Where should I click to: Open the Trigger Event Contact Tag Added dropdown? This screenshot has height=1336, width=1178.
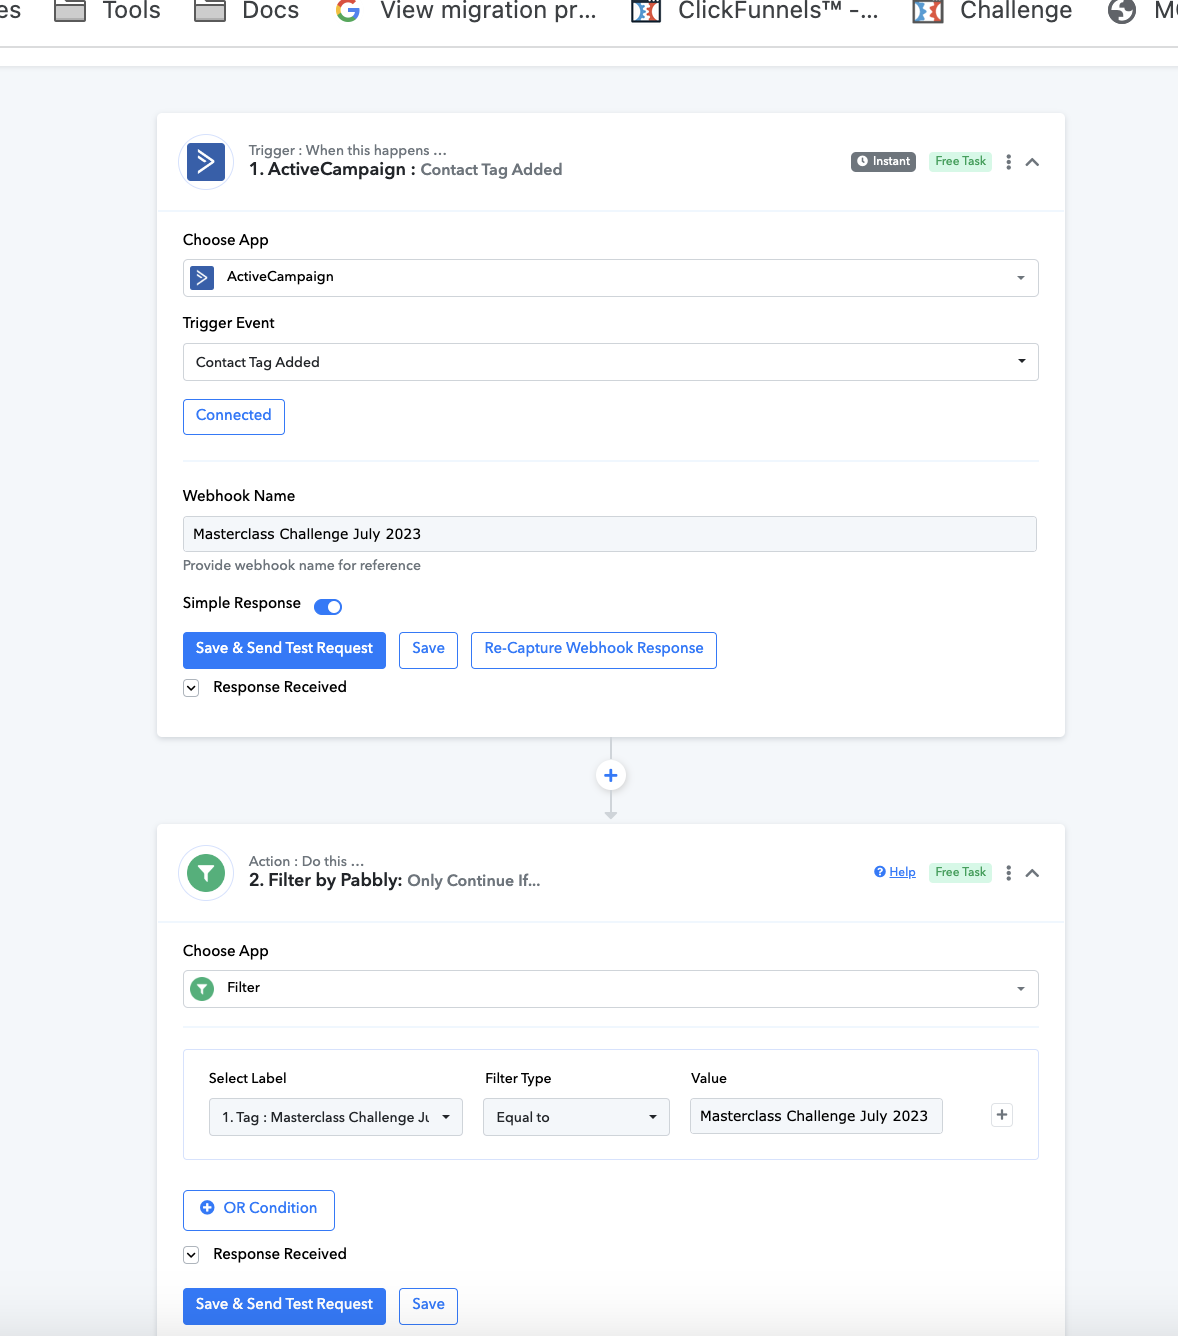coord(611,362)
